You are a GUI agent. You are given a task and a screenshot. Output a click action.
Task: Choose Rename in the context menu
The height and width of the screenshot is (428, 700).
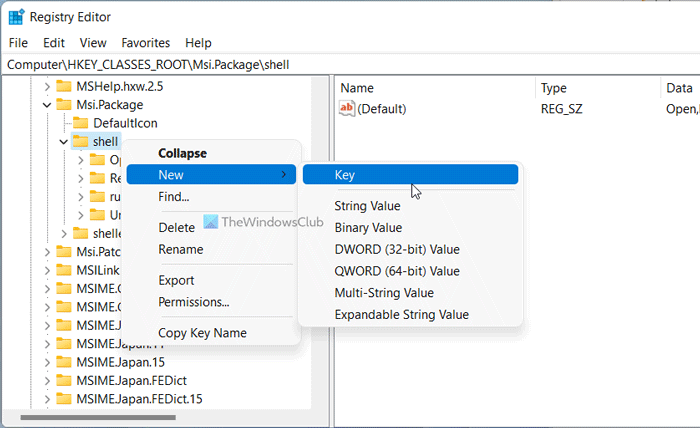click(x=211, y=249)
